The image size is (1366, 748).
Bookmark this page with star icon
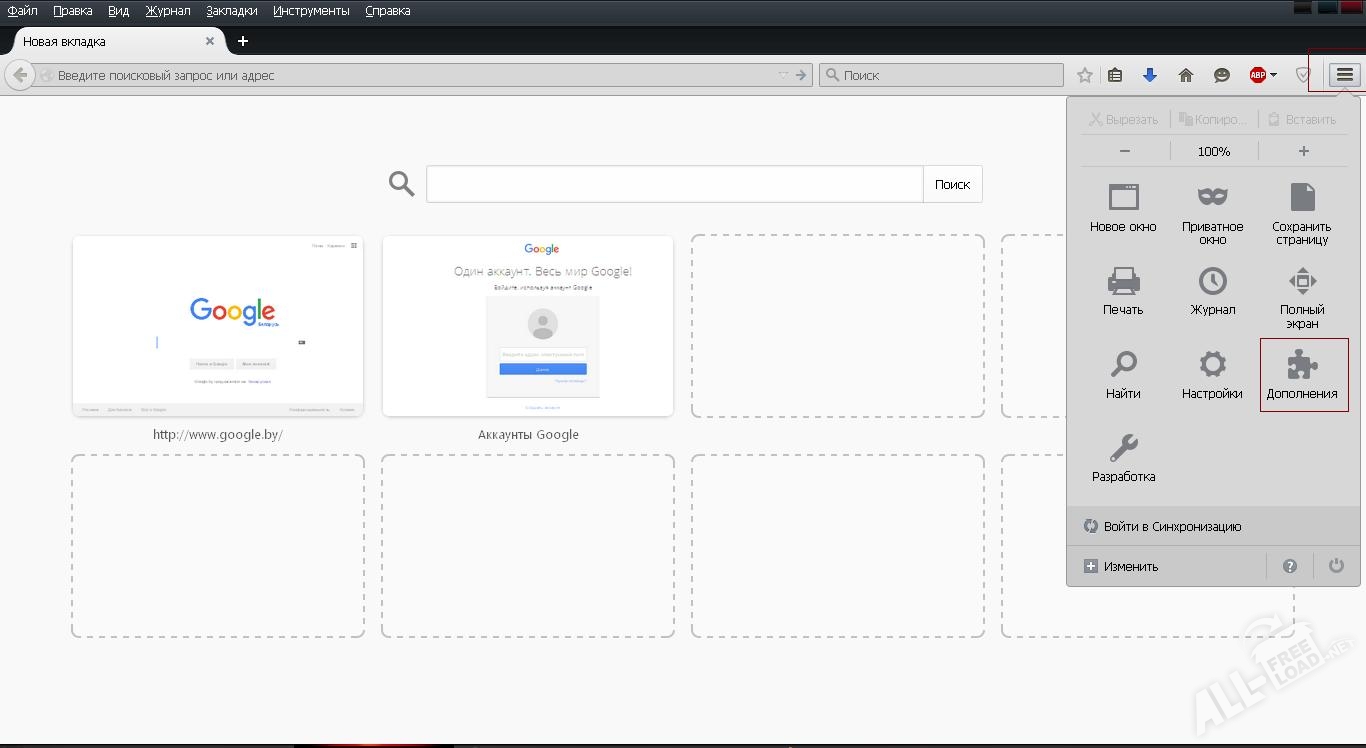1084,75
